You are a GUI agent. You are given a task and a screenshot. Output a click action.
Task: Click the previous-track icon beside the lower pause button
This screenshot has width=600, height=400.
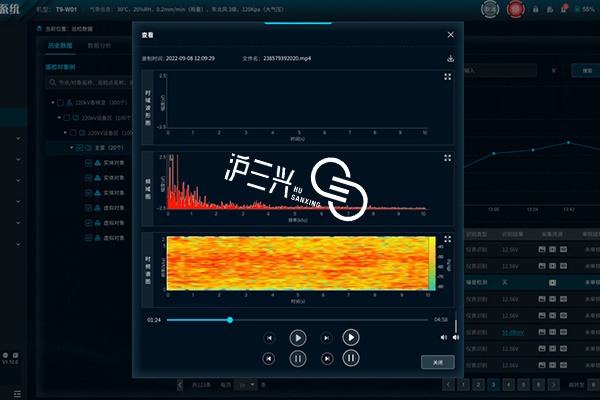pos(269,359)
